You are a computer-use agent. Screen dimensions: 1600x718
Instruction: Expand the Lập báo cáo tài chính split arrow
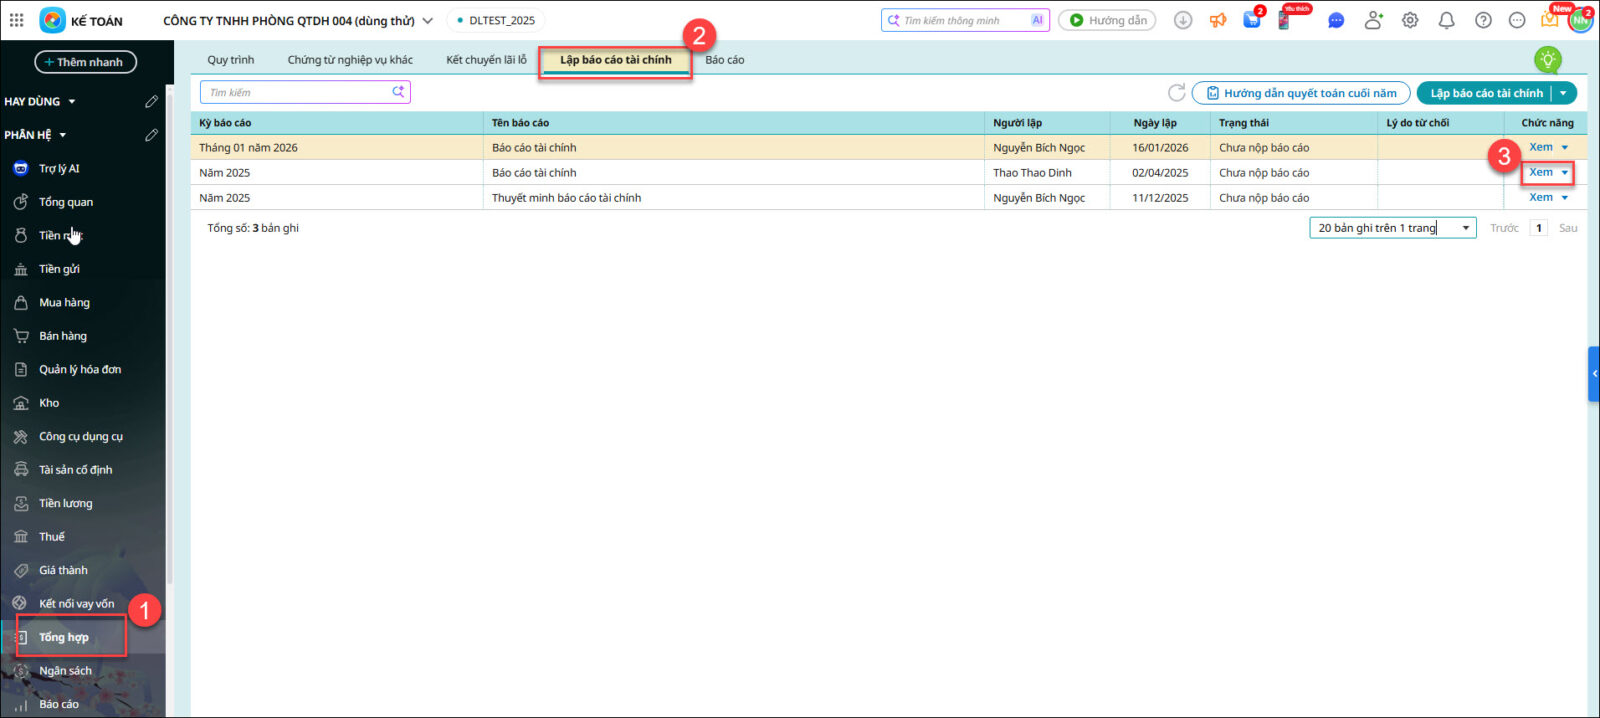coord(1564,93)
